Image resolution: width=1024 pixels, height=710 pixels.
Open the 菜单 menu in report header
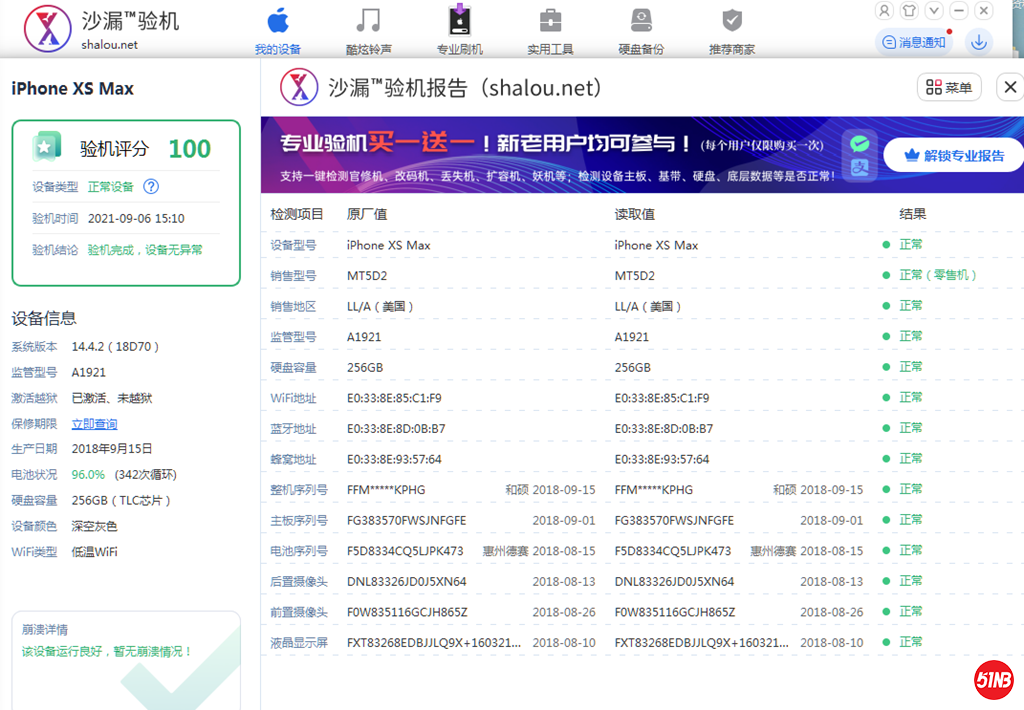[x=949, y=88]
